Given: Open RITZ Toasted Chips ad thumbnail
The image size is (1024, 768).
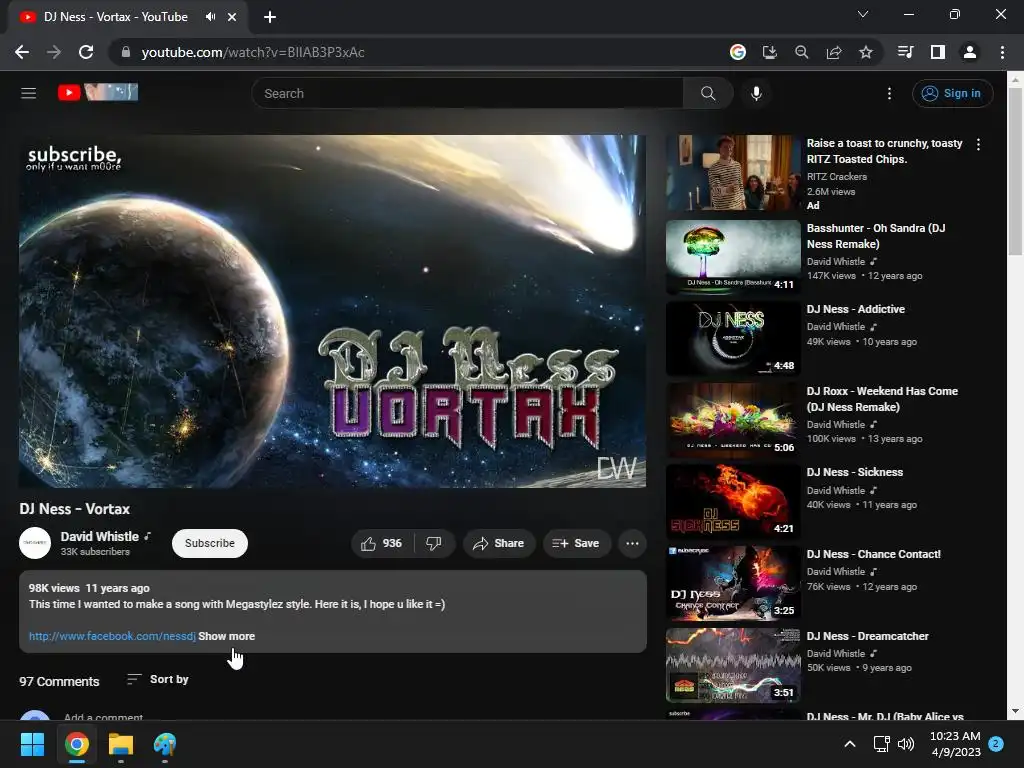Looking at the screenshot, I should (733, 173).
